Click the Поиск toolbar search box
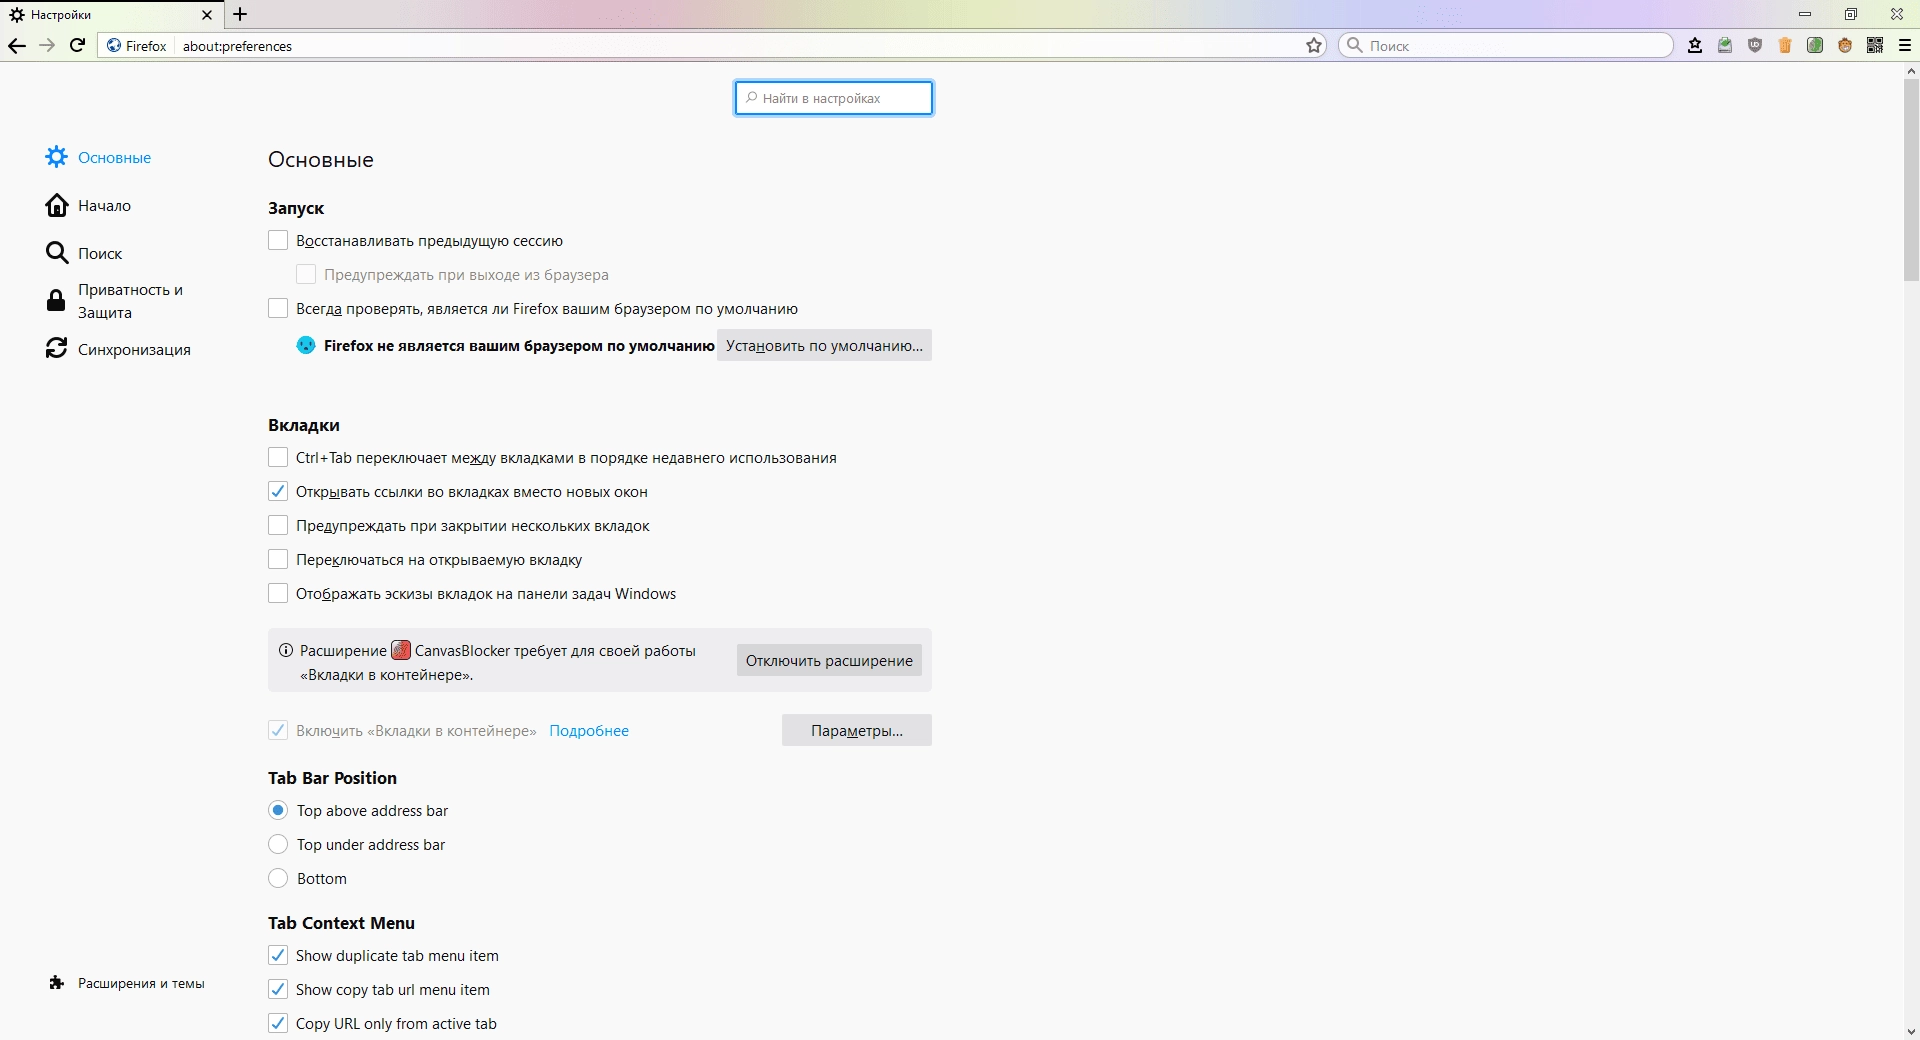Image resolution: width=1920 pixels, height=1040 pixels. pos(1506,45)
